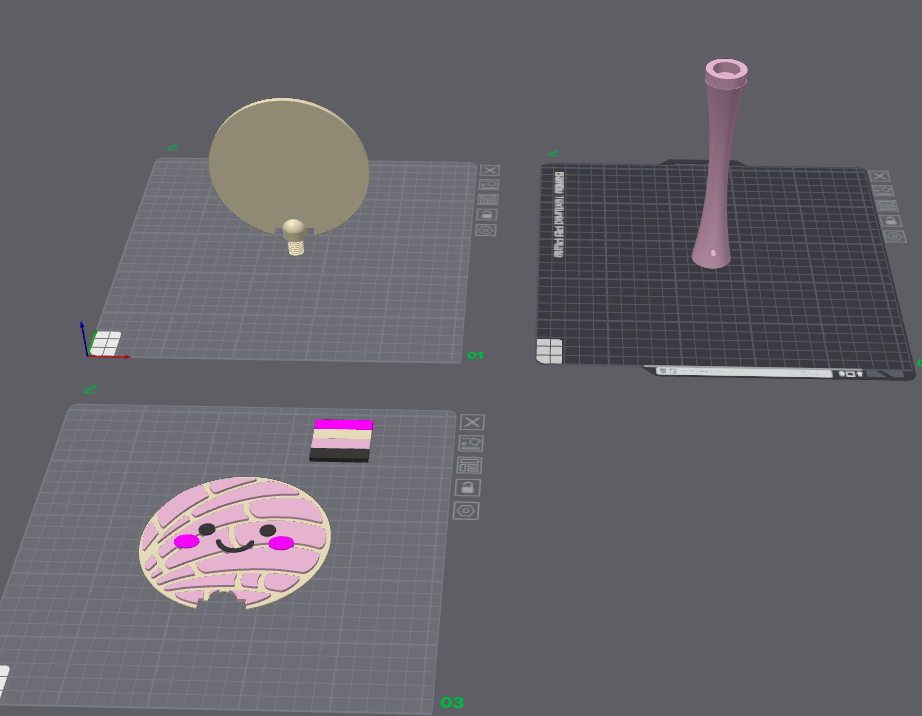This screenshot has height=716, width=922.
Task: Click the green 01 plate label
Action: 475,356
